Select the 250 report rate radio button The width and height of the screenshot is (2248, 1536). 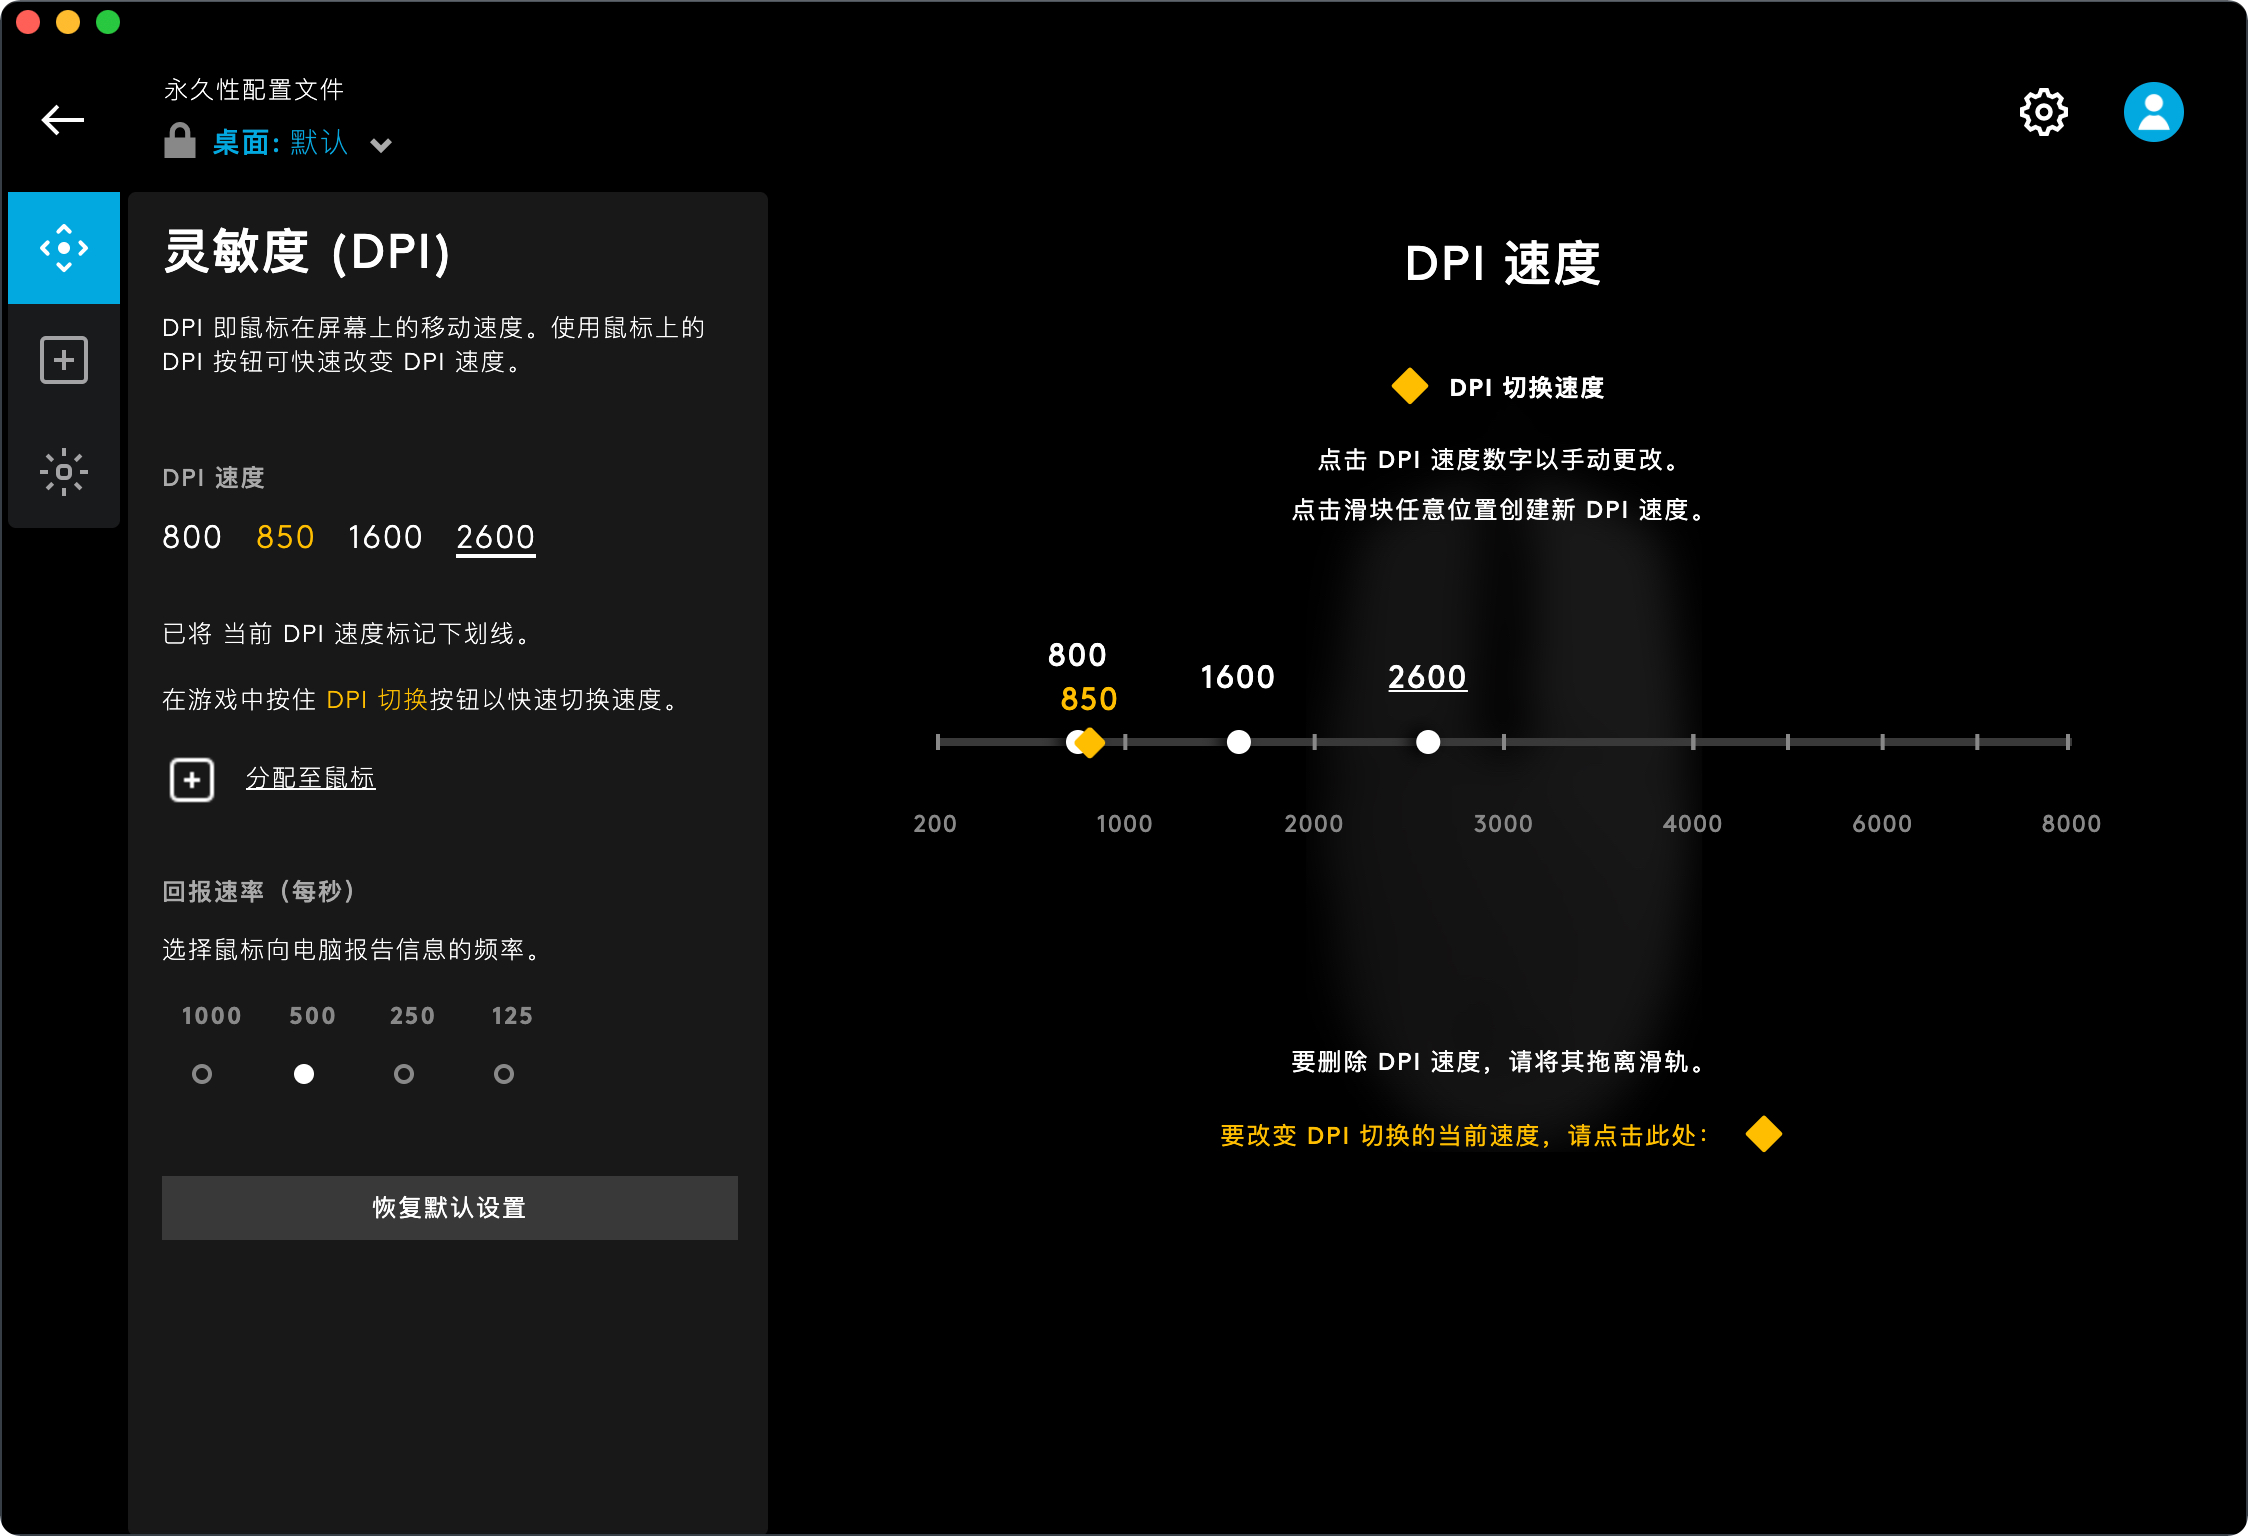click(x=404, y=1074)
